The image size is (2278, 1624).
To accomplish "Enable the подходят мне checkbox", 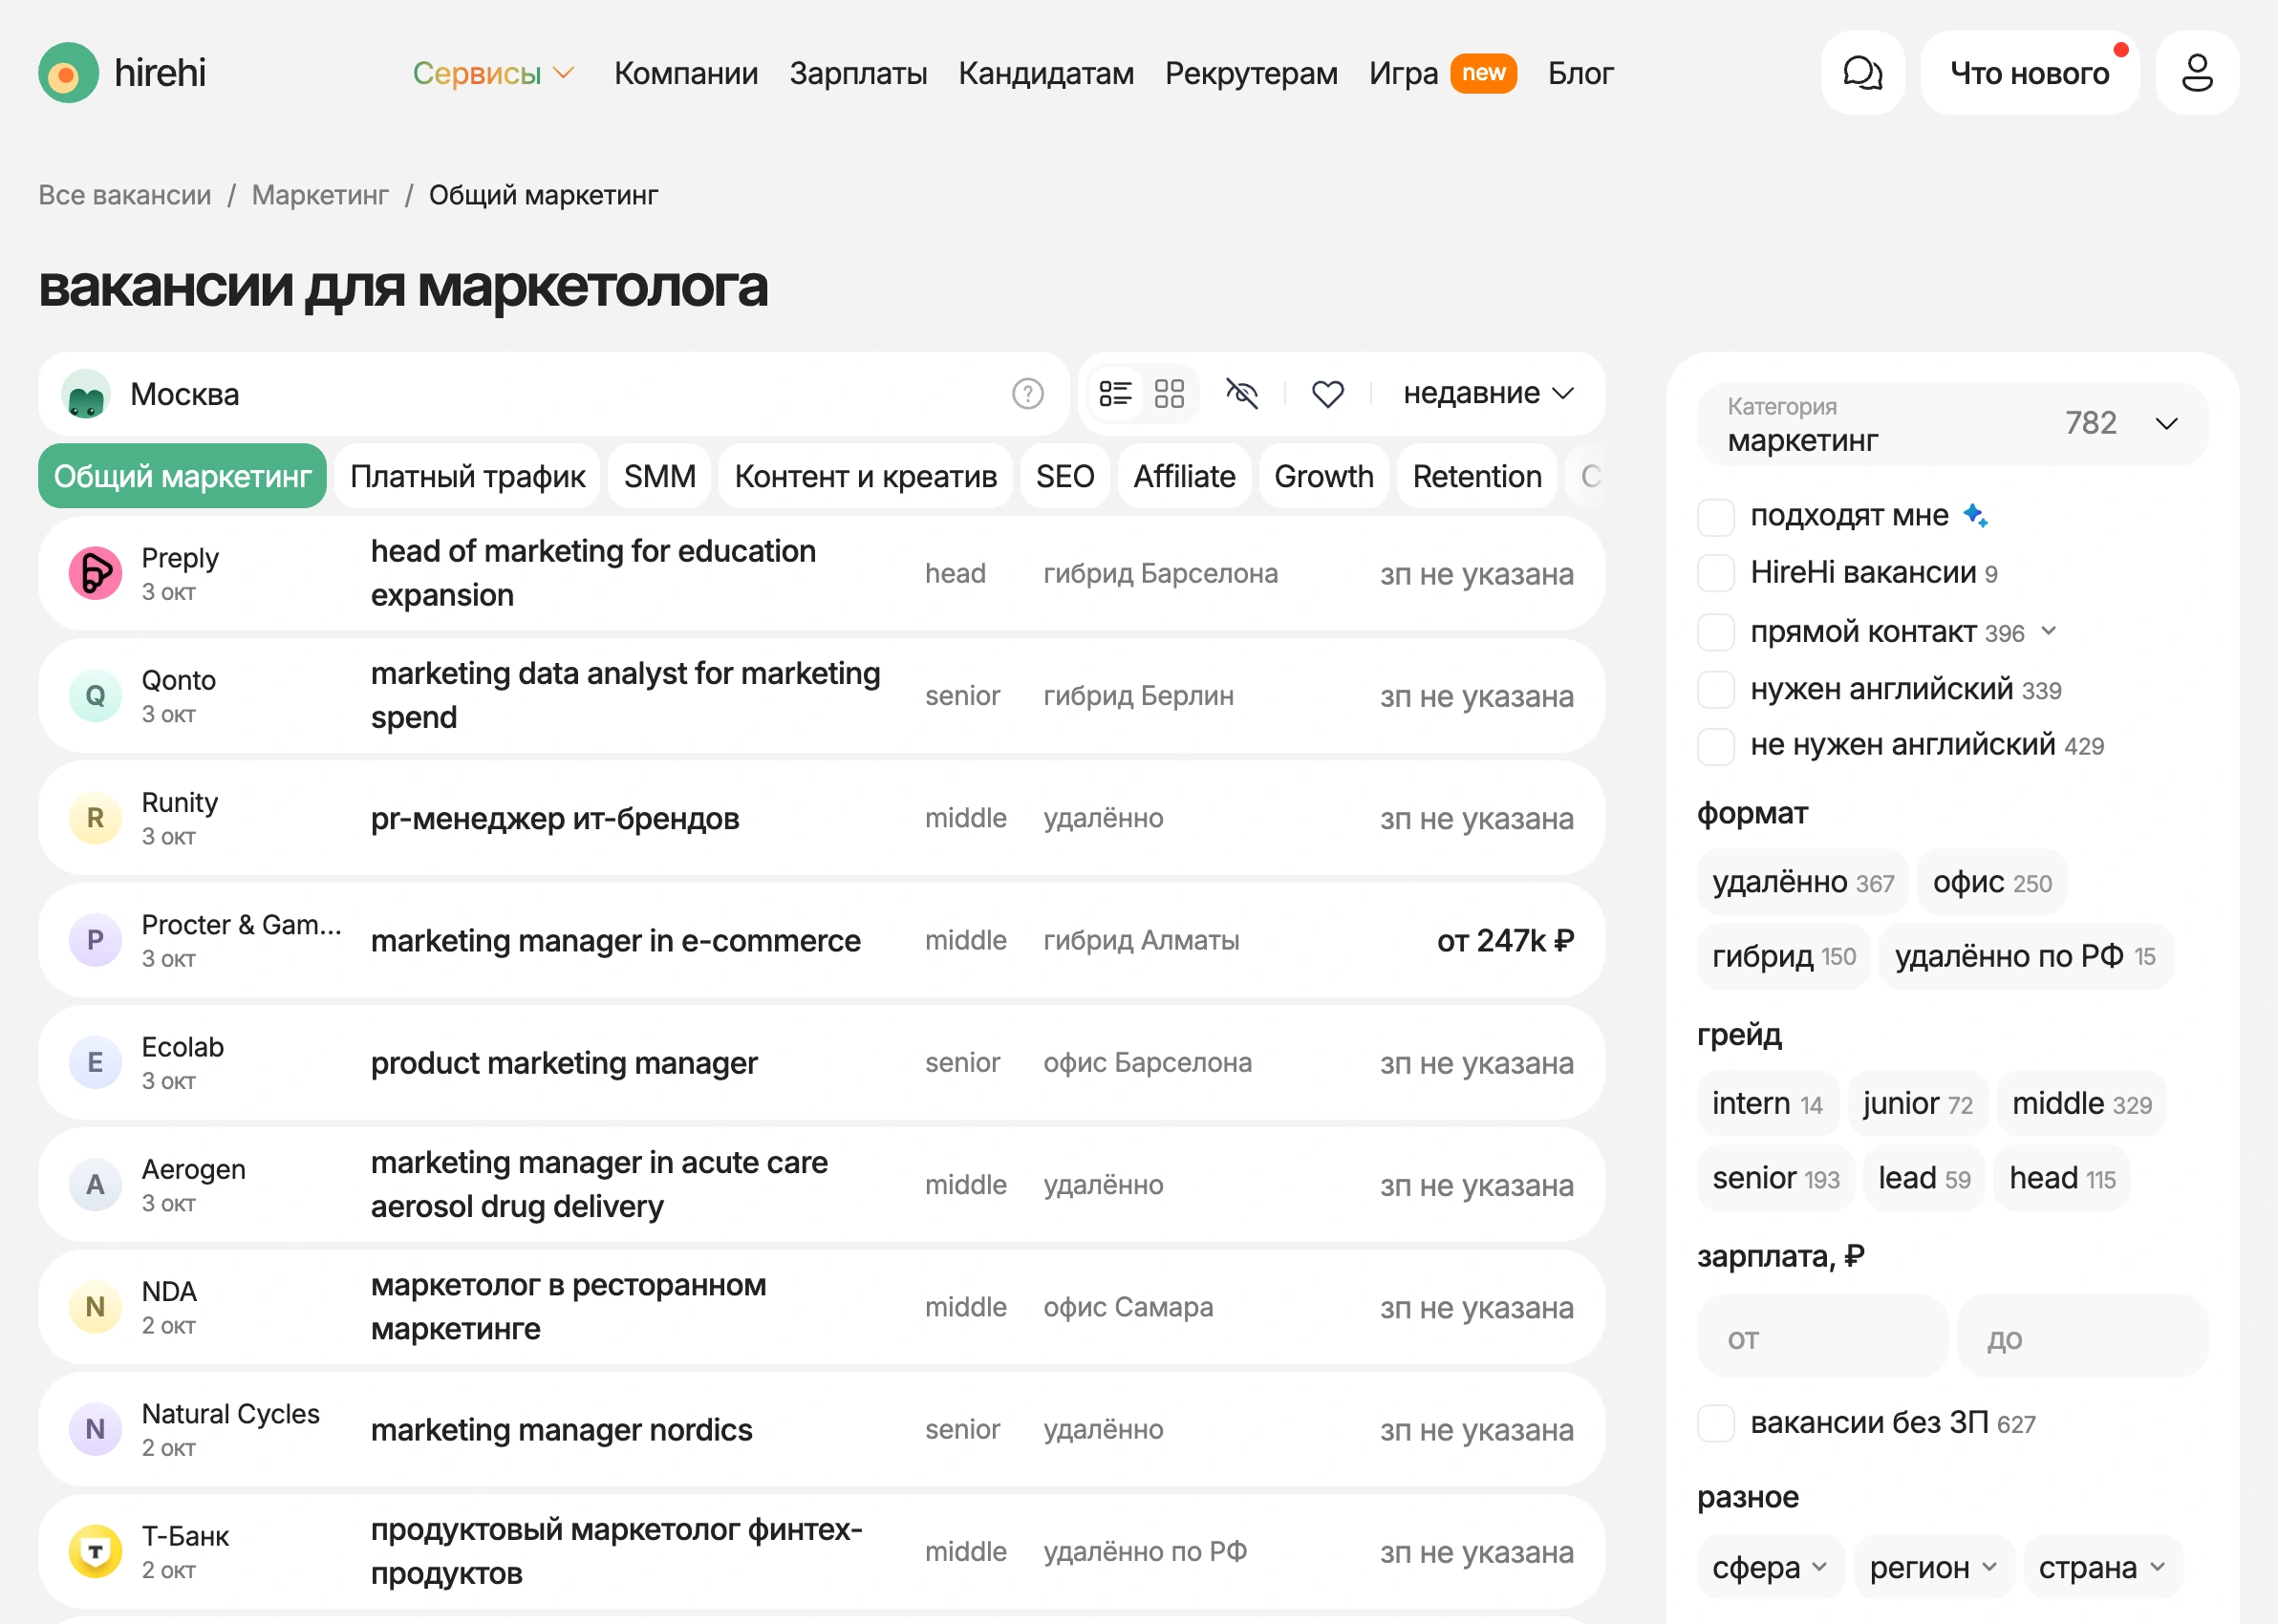I will [x=1716, y=517].
